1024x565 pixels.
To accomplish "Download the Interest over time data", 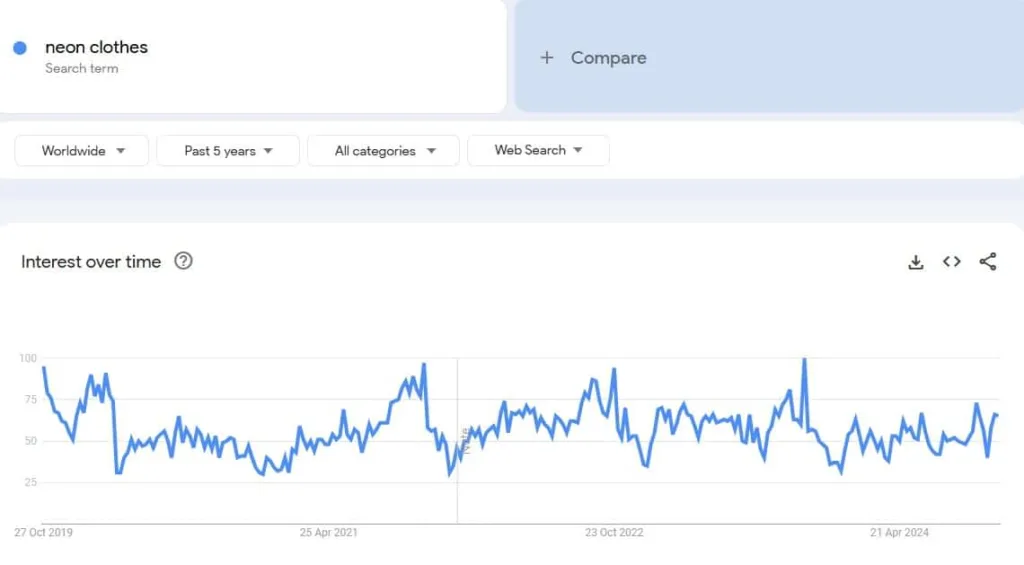I will [x=915, y=262].
